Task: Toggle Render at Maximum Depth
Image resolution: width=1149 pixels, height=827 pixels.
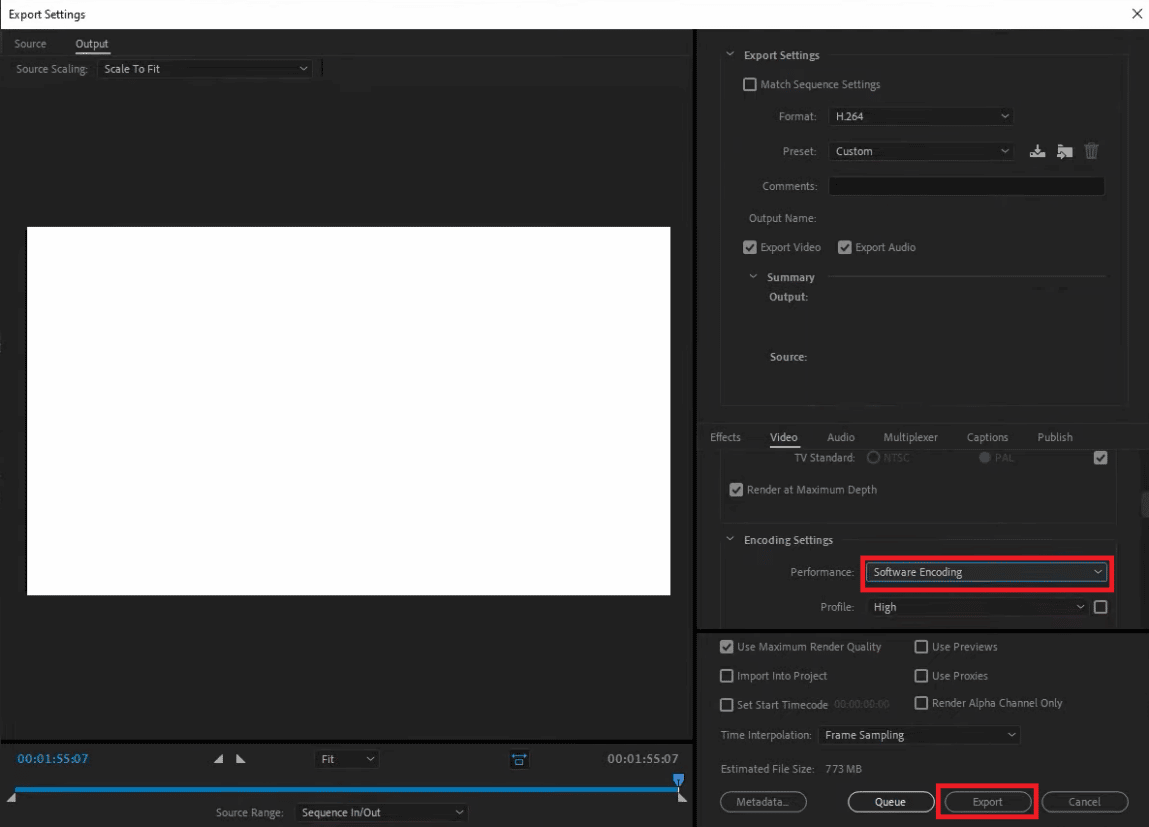Action: tap(736, 490)
